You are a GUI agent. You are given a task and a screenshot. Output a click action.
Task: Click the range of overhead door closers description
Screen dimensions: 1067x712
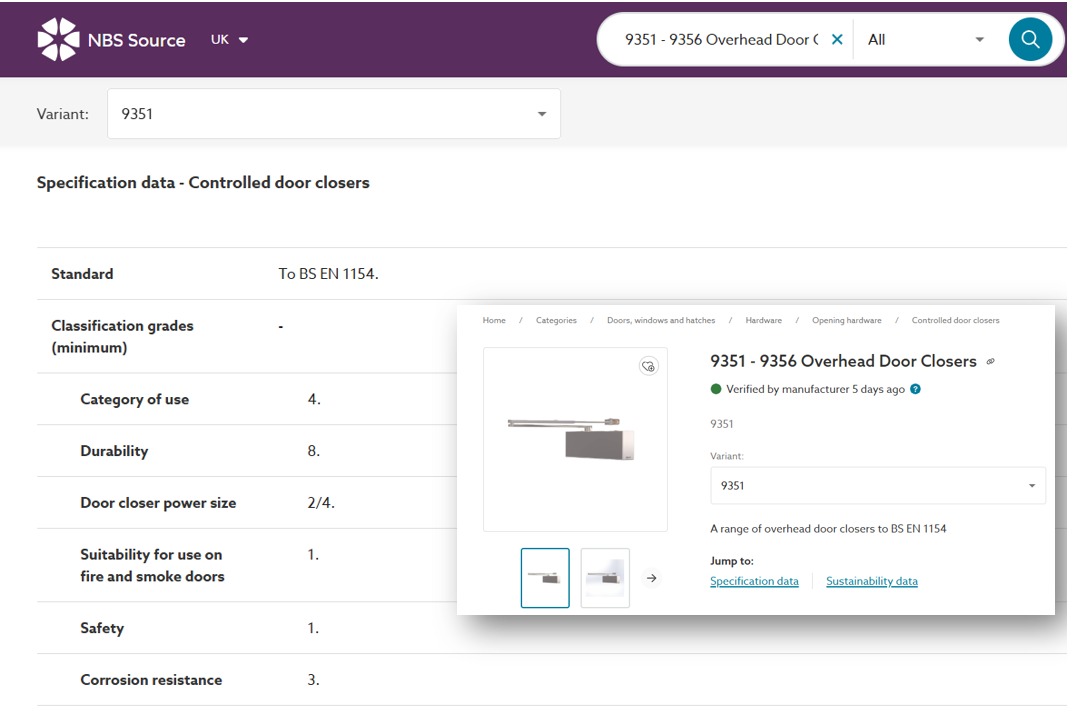(828, 529)
